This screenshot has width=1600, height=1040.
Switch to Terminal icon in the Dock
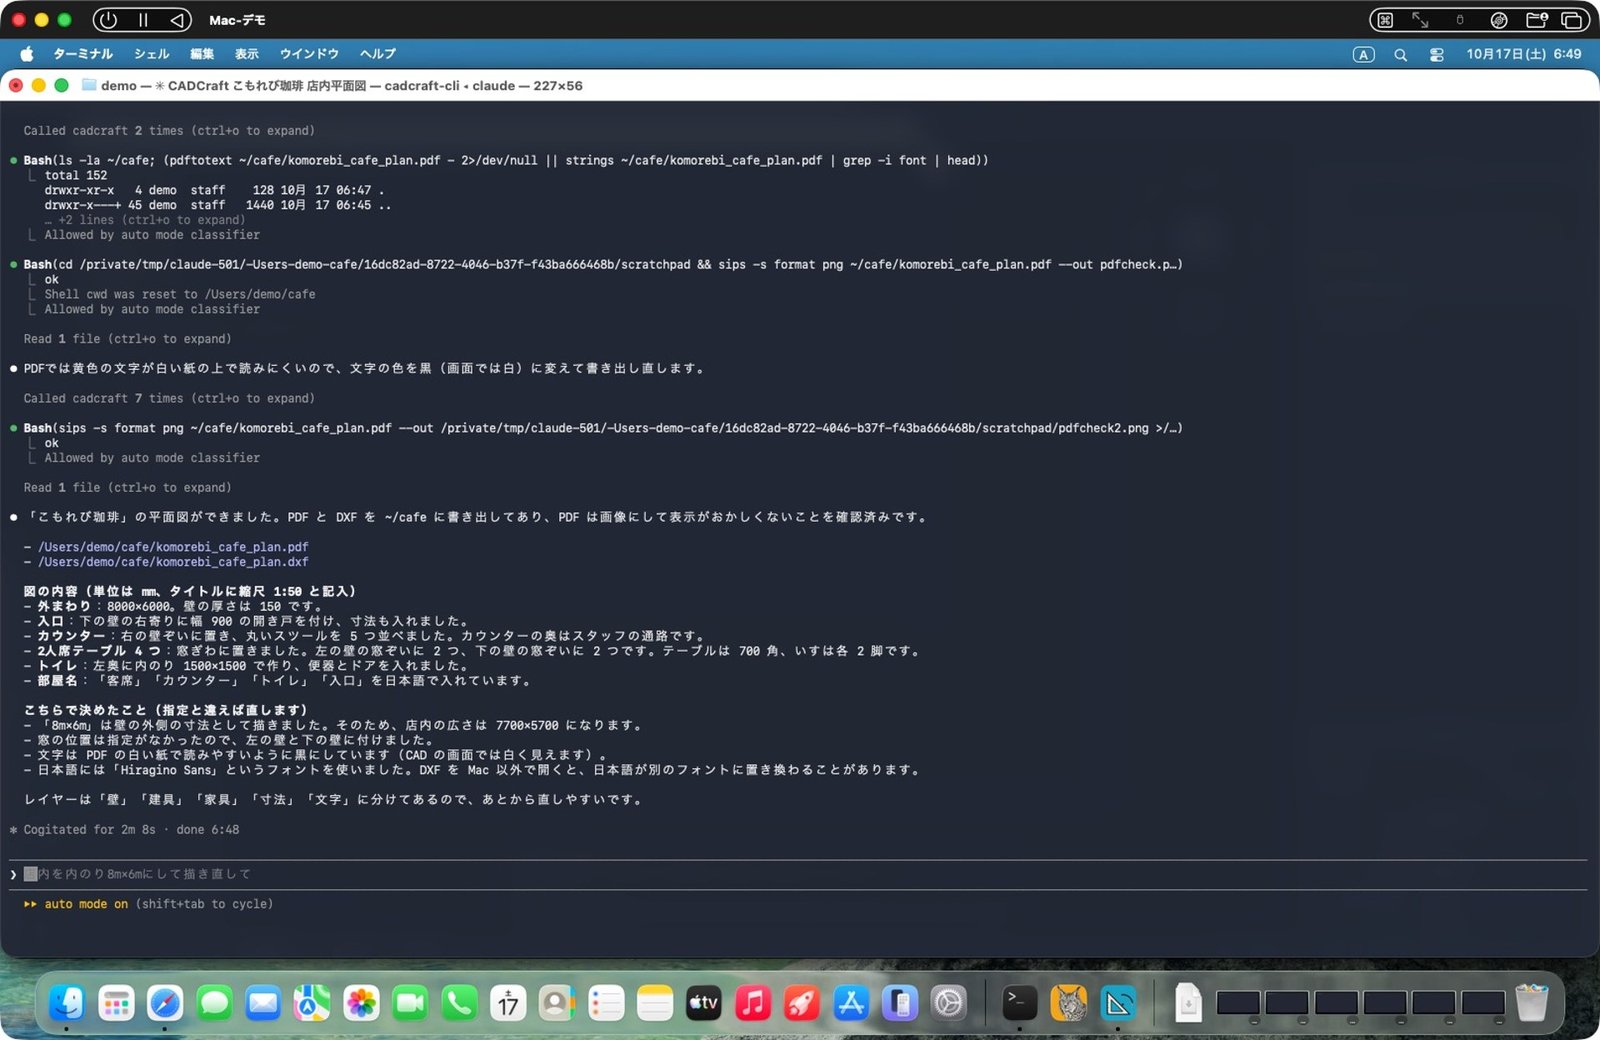coord(1020,1003)
